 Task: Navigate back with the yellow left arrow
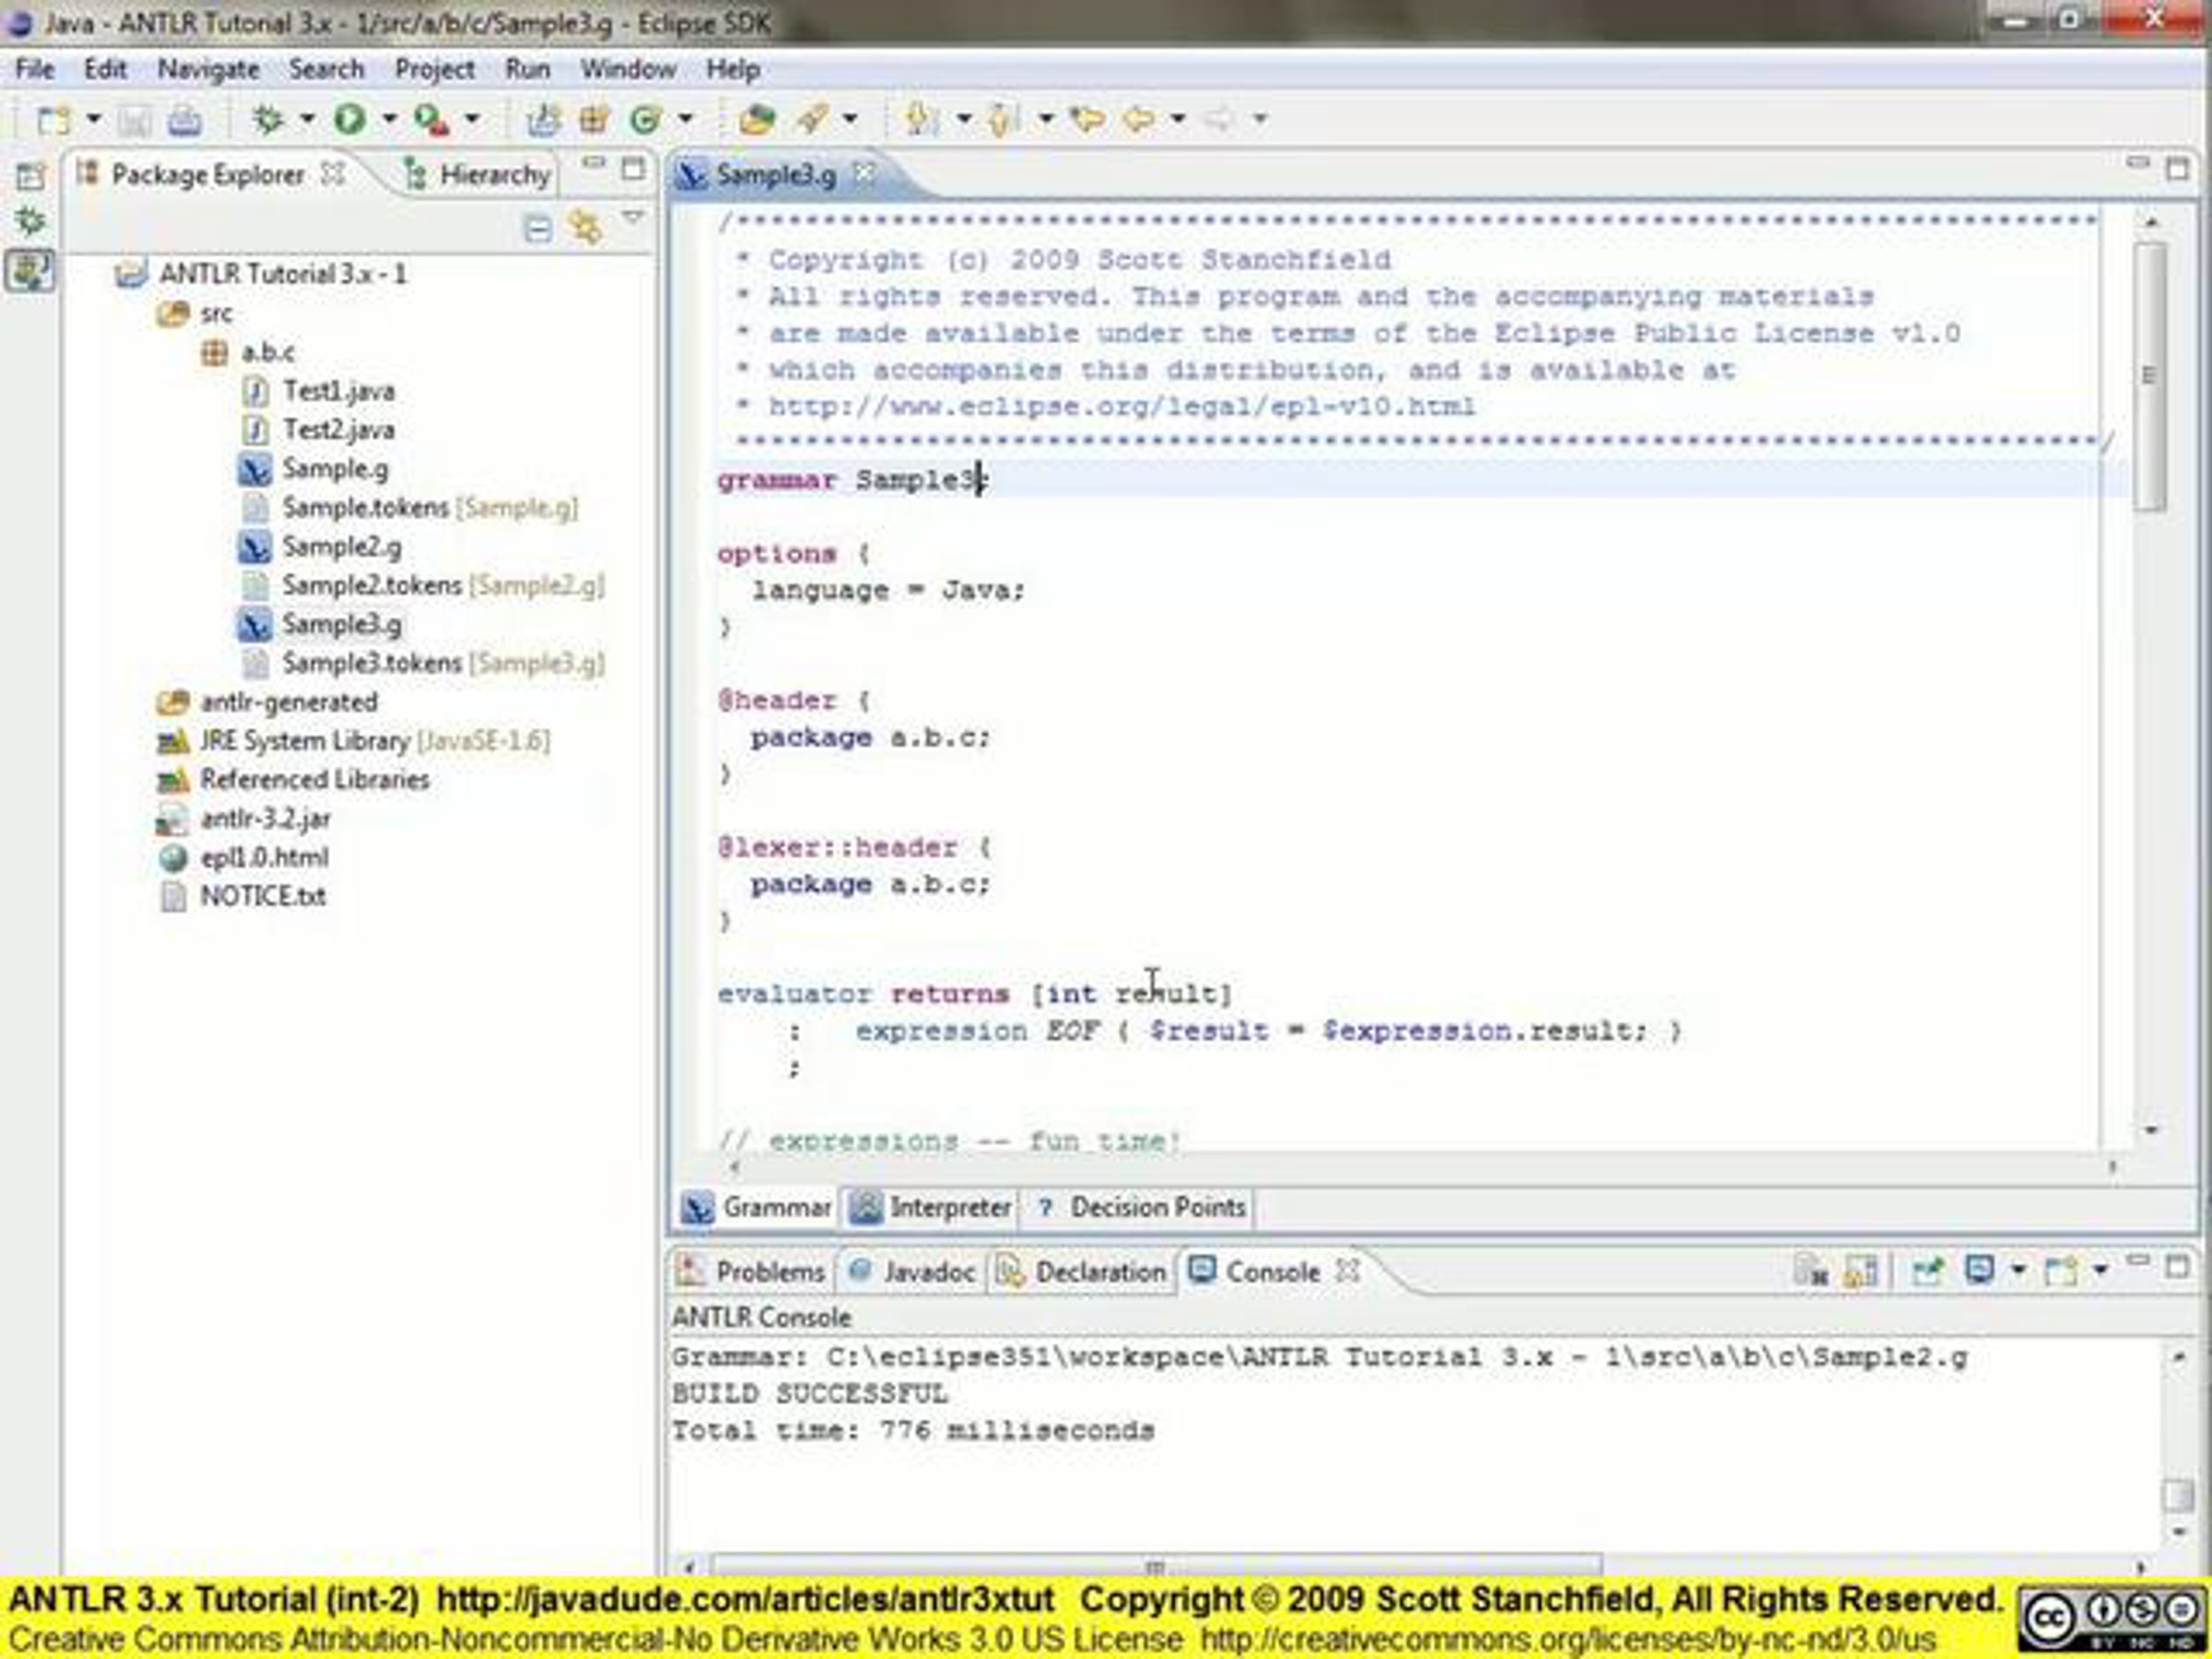(x=1139, y=119)
